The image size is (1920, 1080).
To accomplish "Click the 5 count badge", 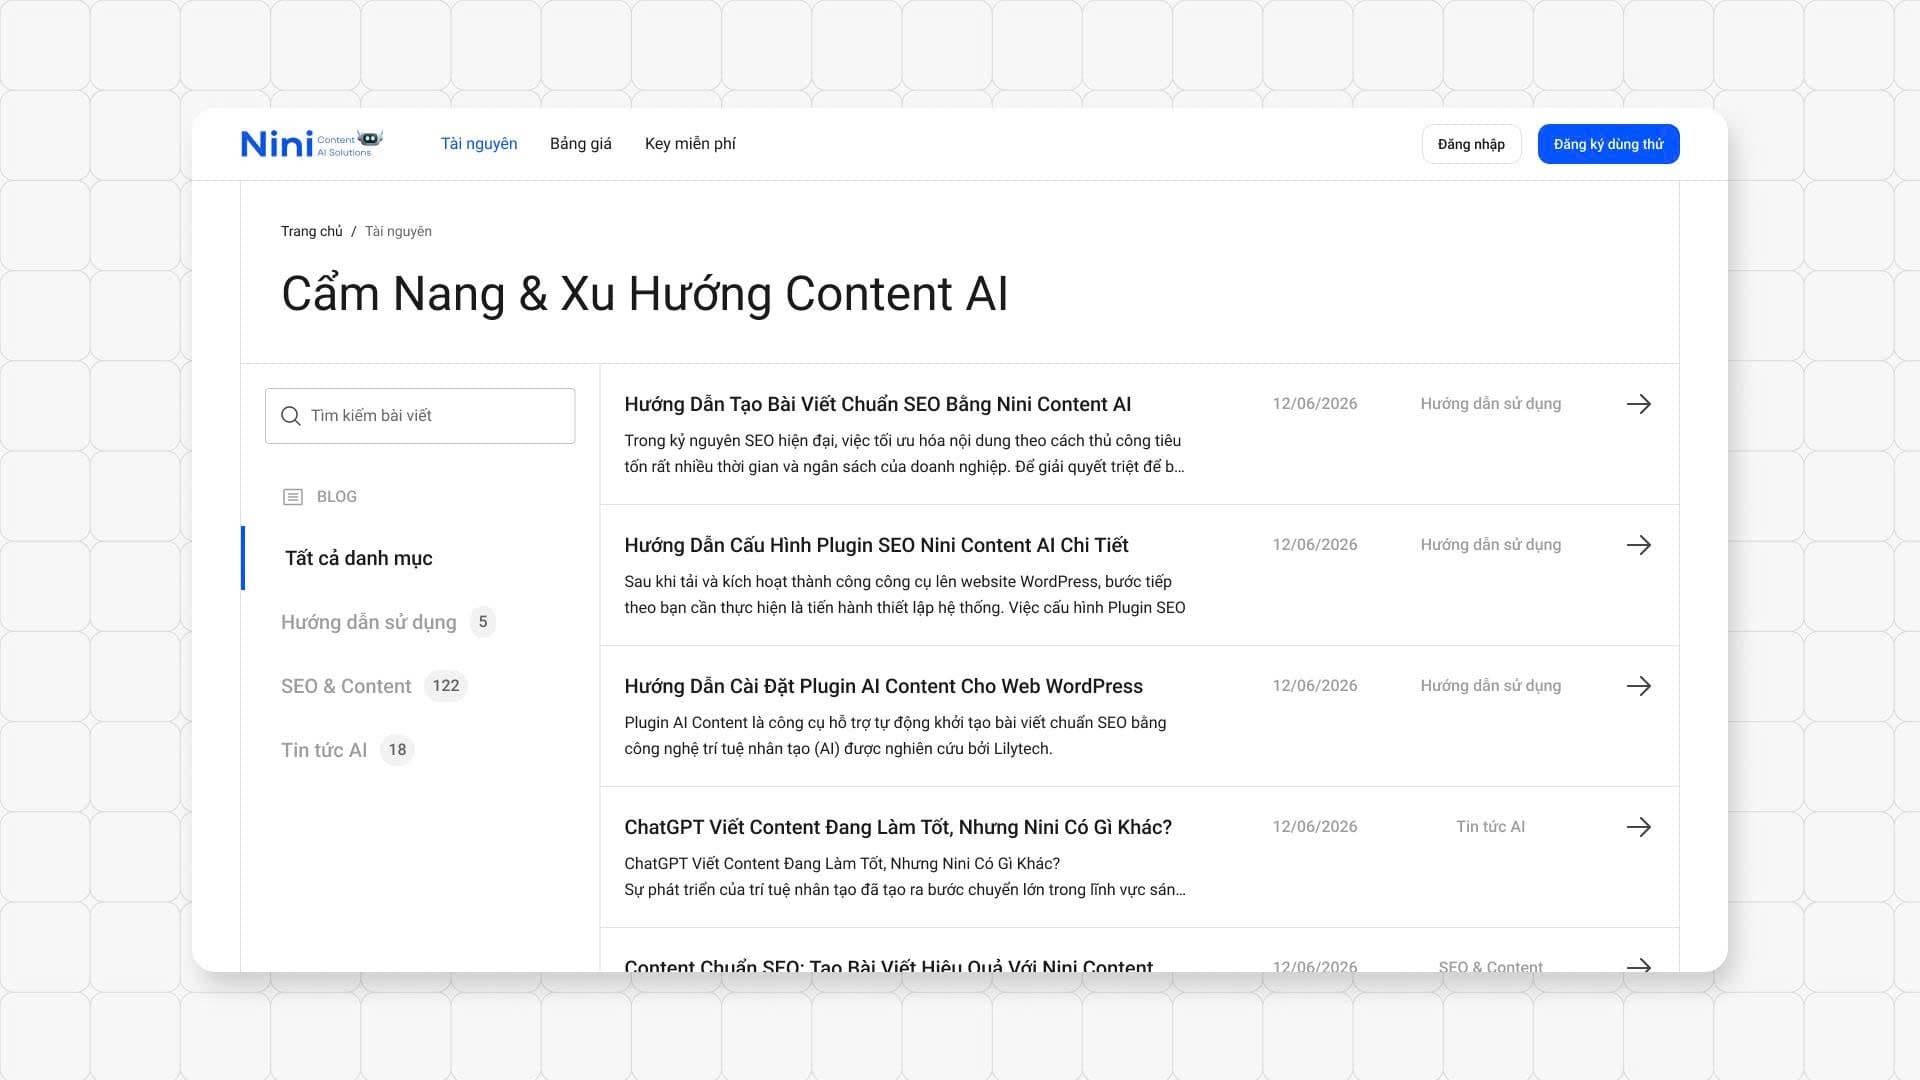I will pyautogui.click(x=483, y=622).
